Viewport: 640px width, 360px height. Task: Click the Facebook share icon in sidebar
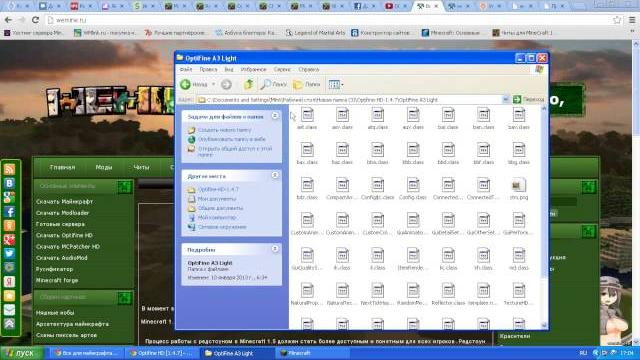tap(9, 211)
